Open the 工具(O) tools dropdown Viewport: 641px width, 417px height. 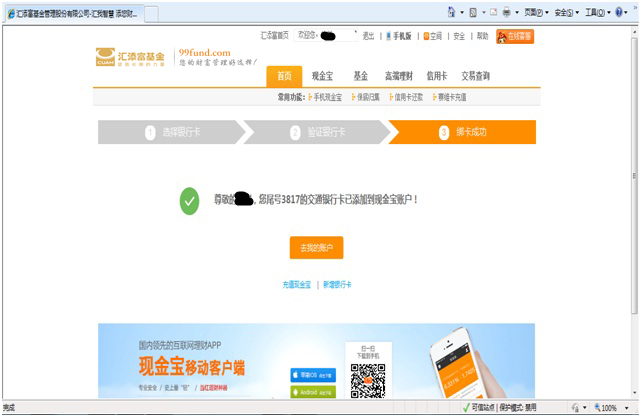pyautogui.click(x=596, y=13)
